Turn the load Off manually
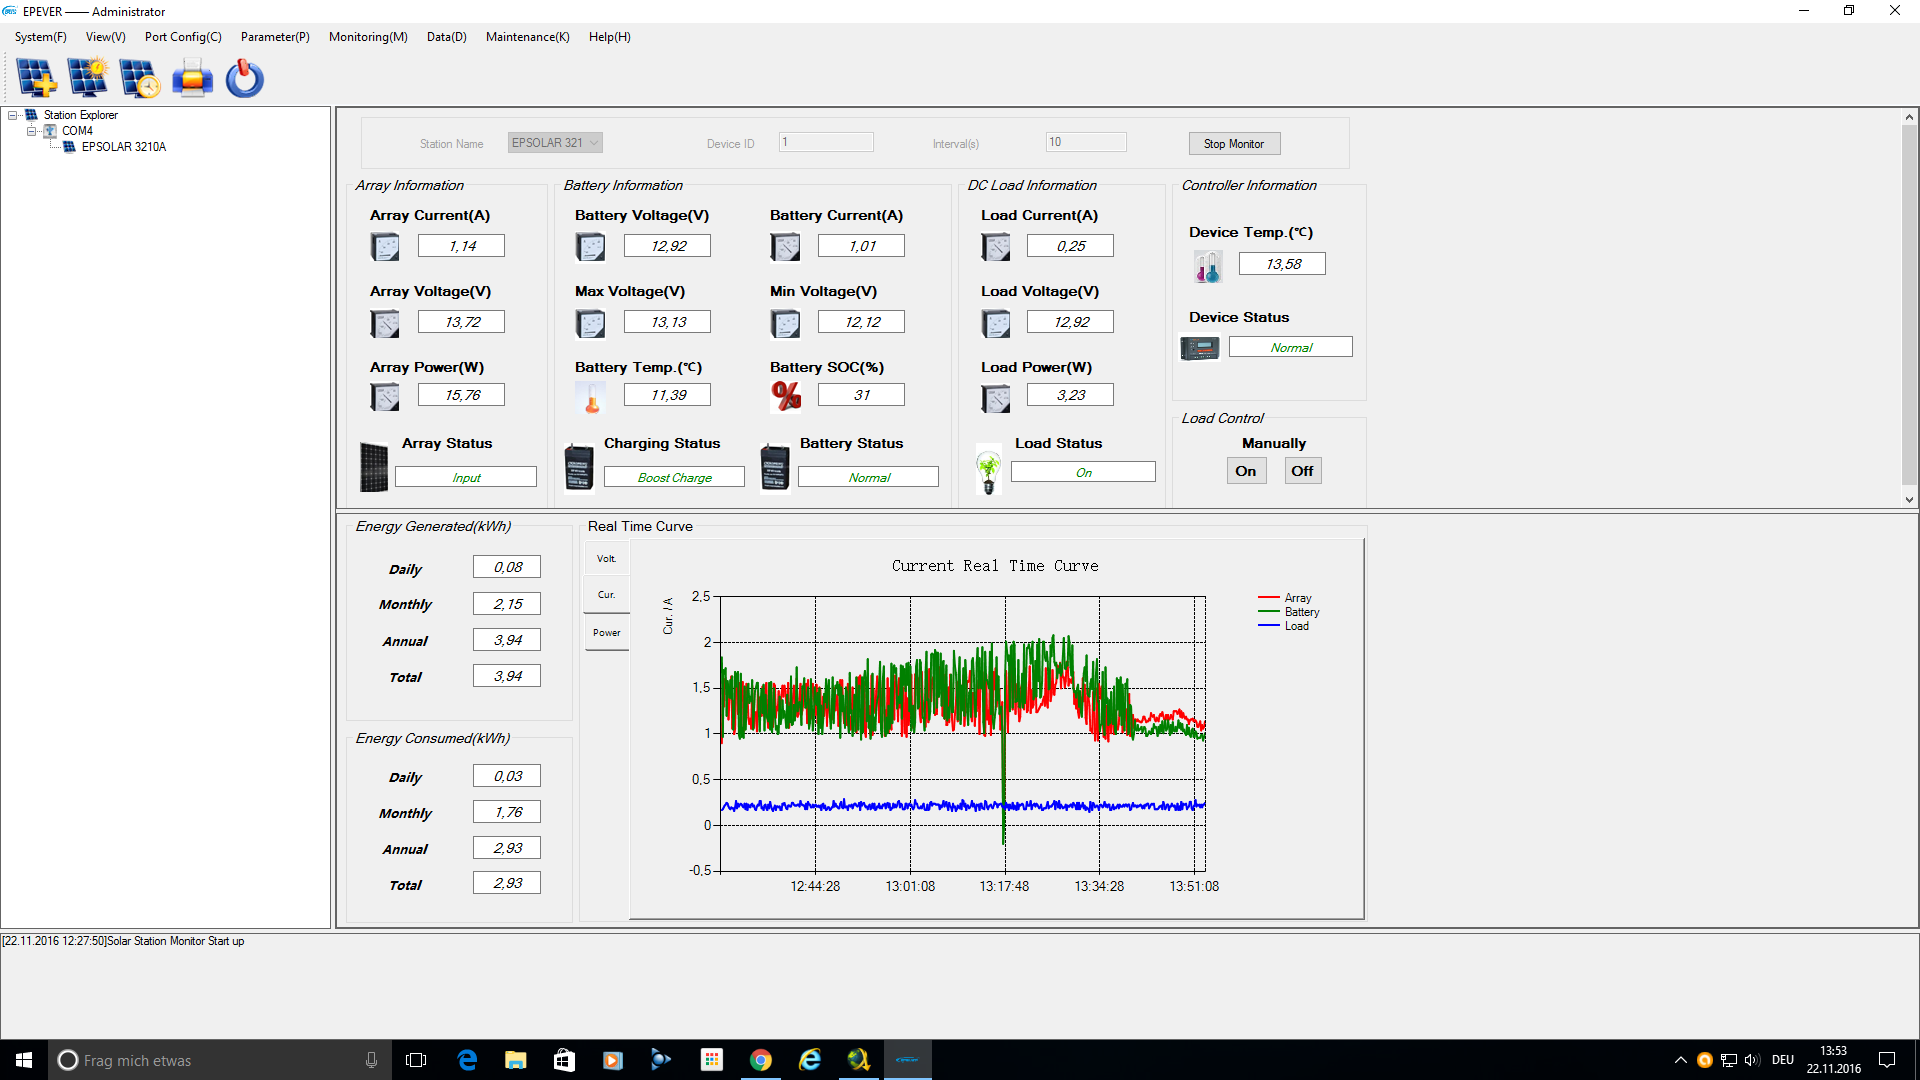 (x=1302, y=471)
